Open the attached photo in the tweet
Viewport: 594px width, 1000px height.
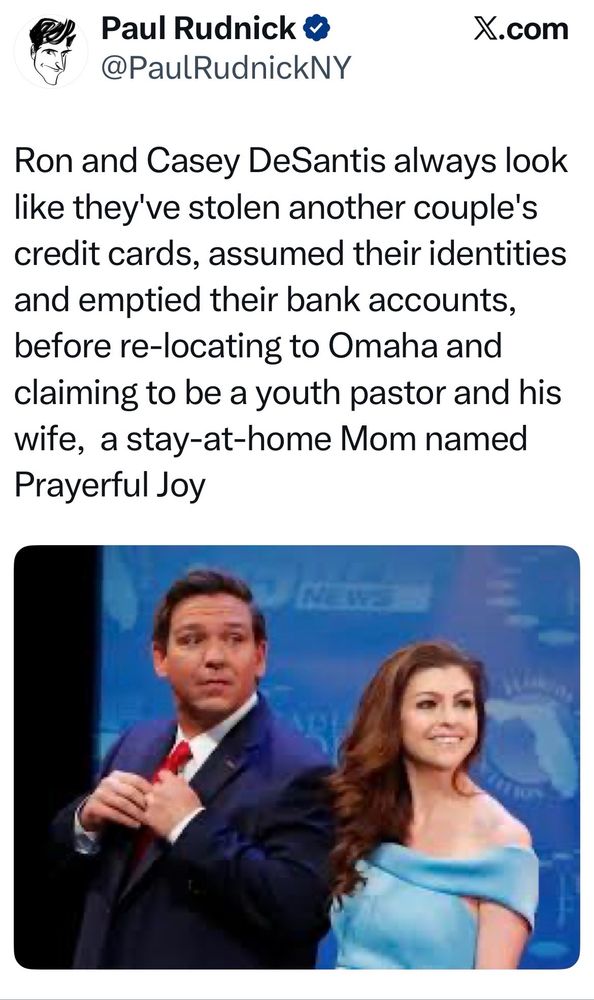click(x=297, y=757)
